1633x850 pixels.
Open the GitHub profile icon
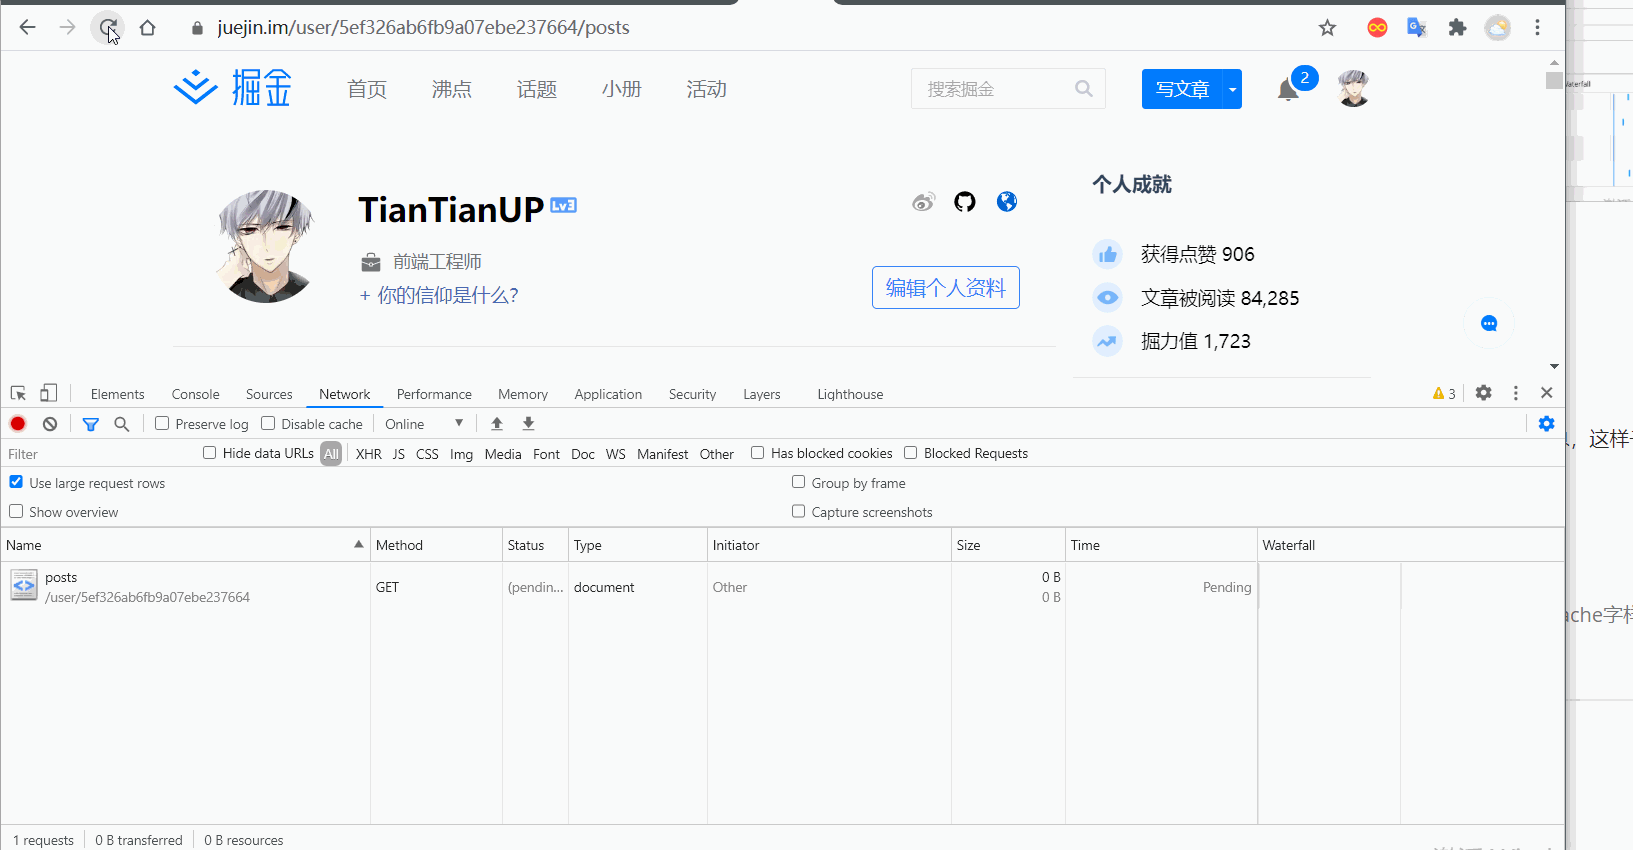click(x=964, y=202)
